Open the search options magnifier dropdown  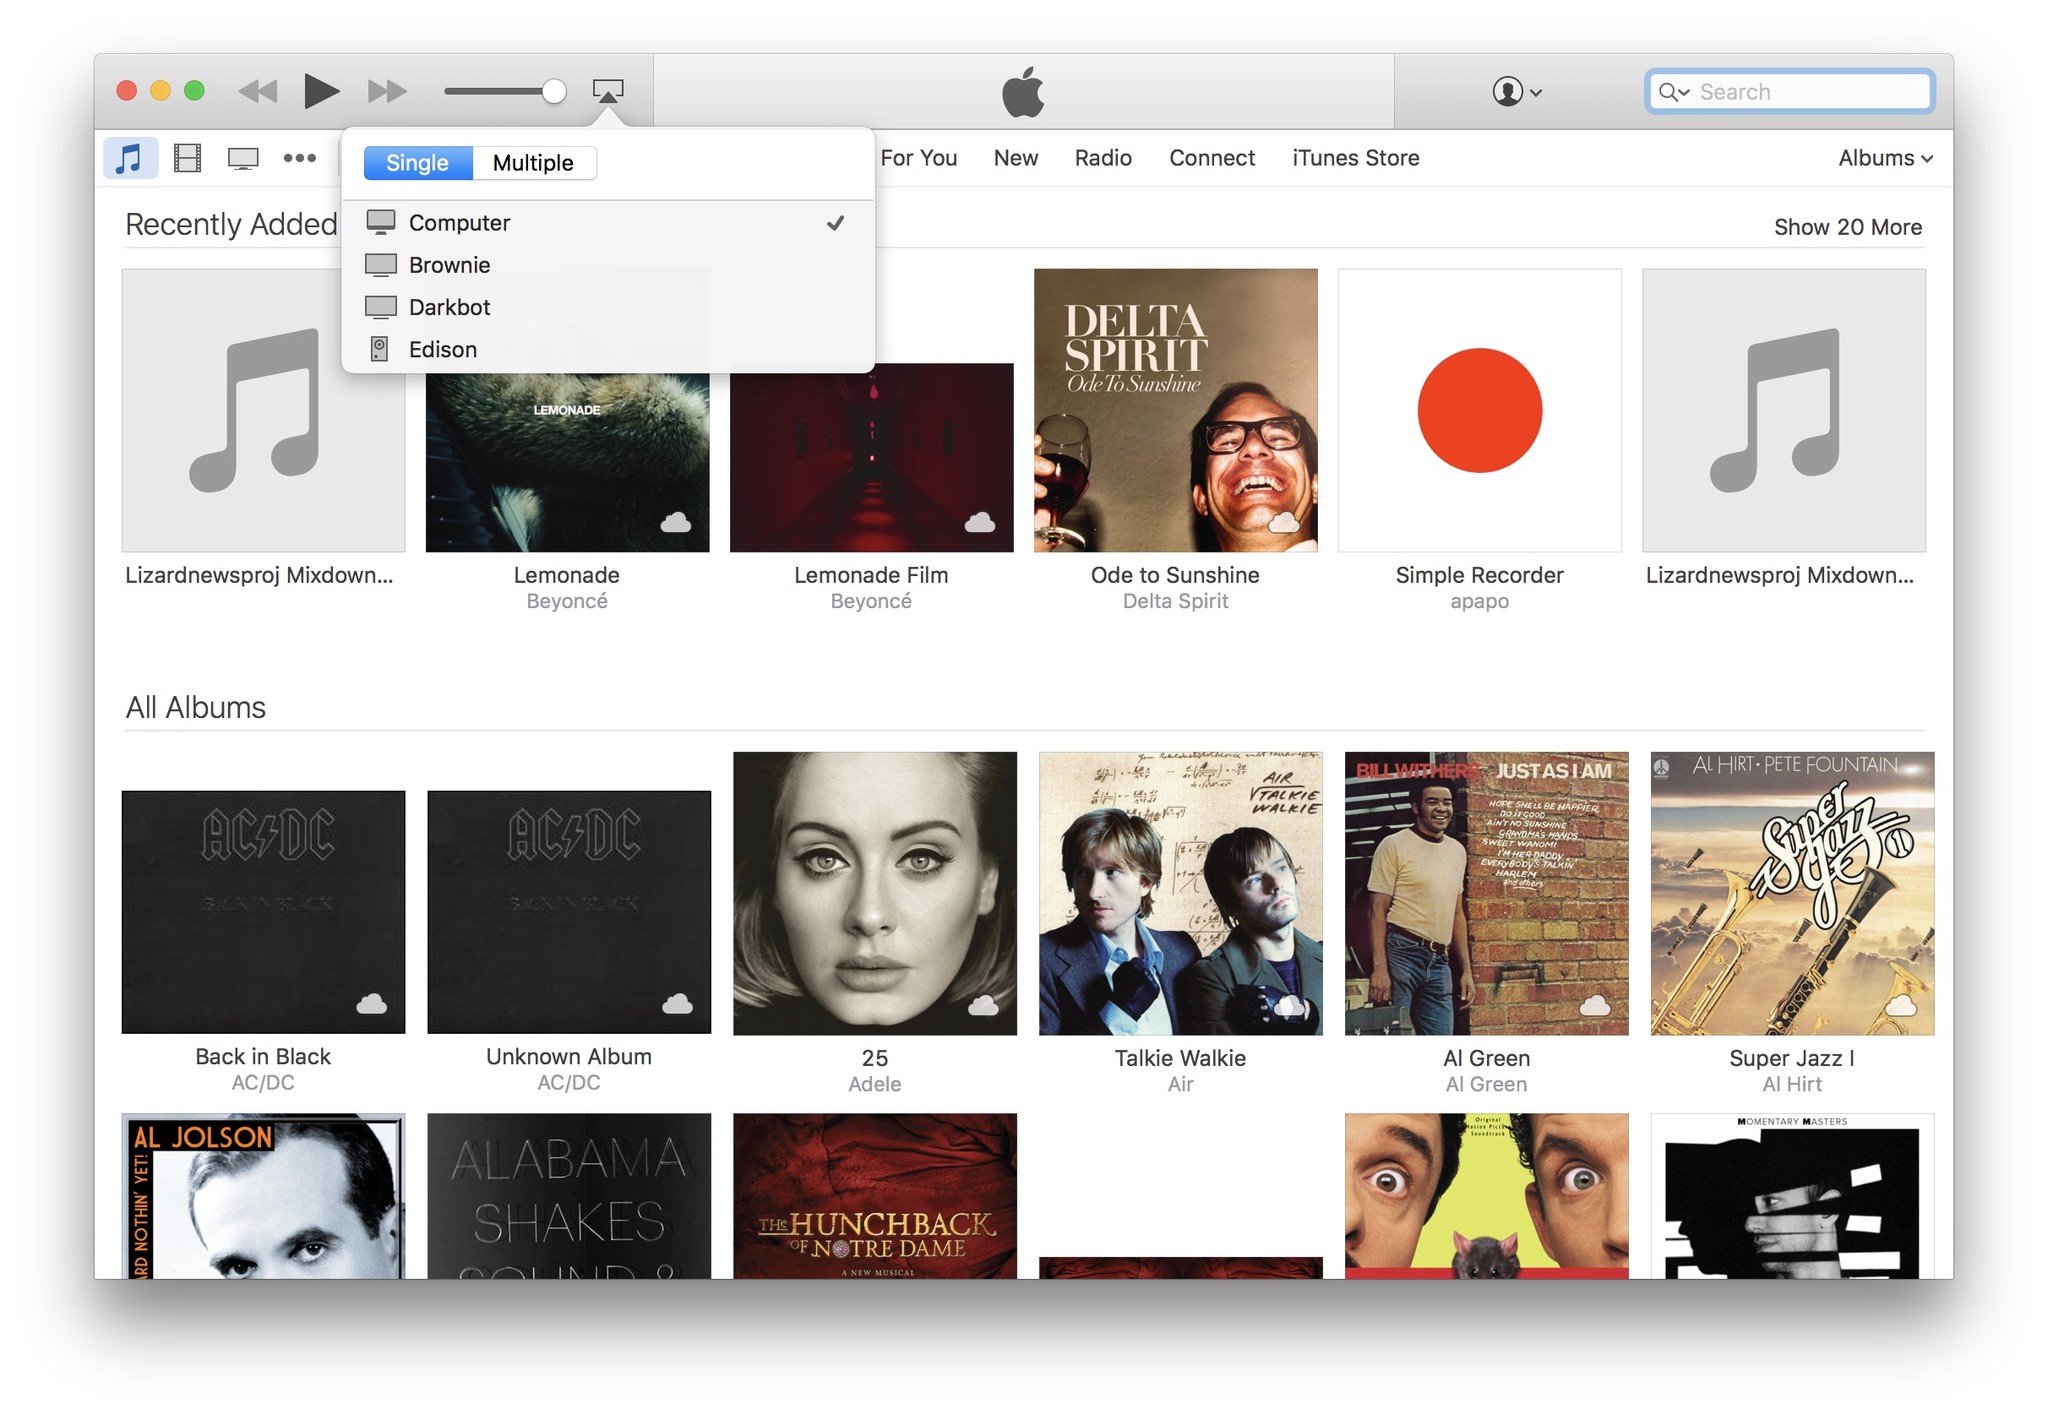pos(1673,92)
